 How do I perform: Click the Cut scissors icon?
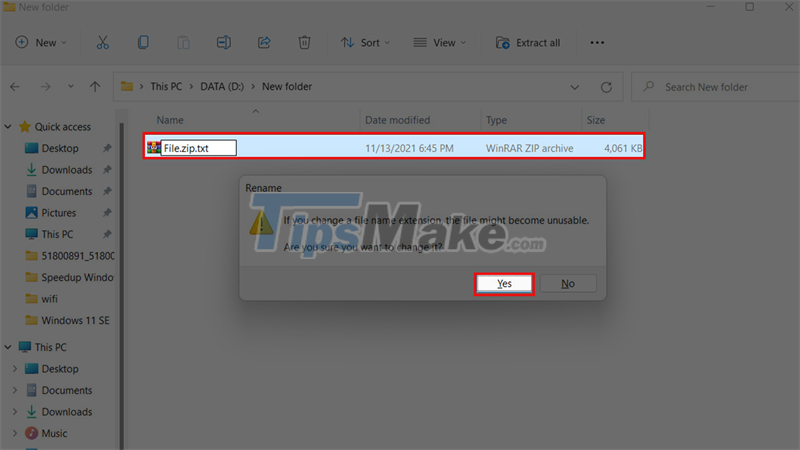103,43
